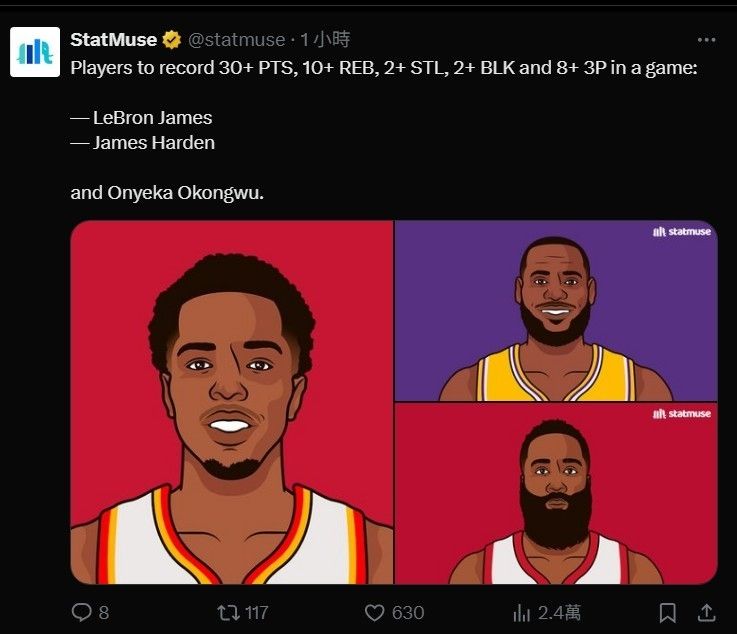Open the James Harden illustration

pyautogui.click(x=555, y=493)
